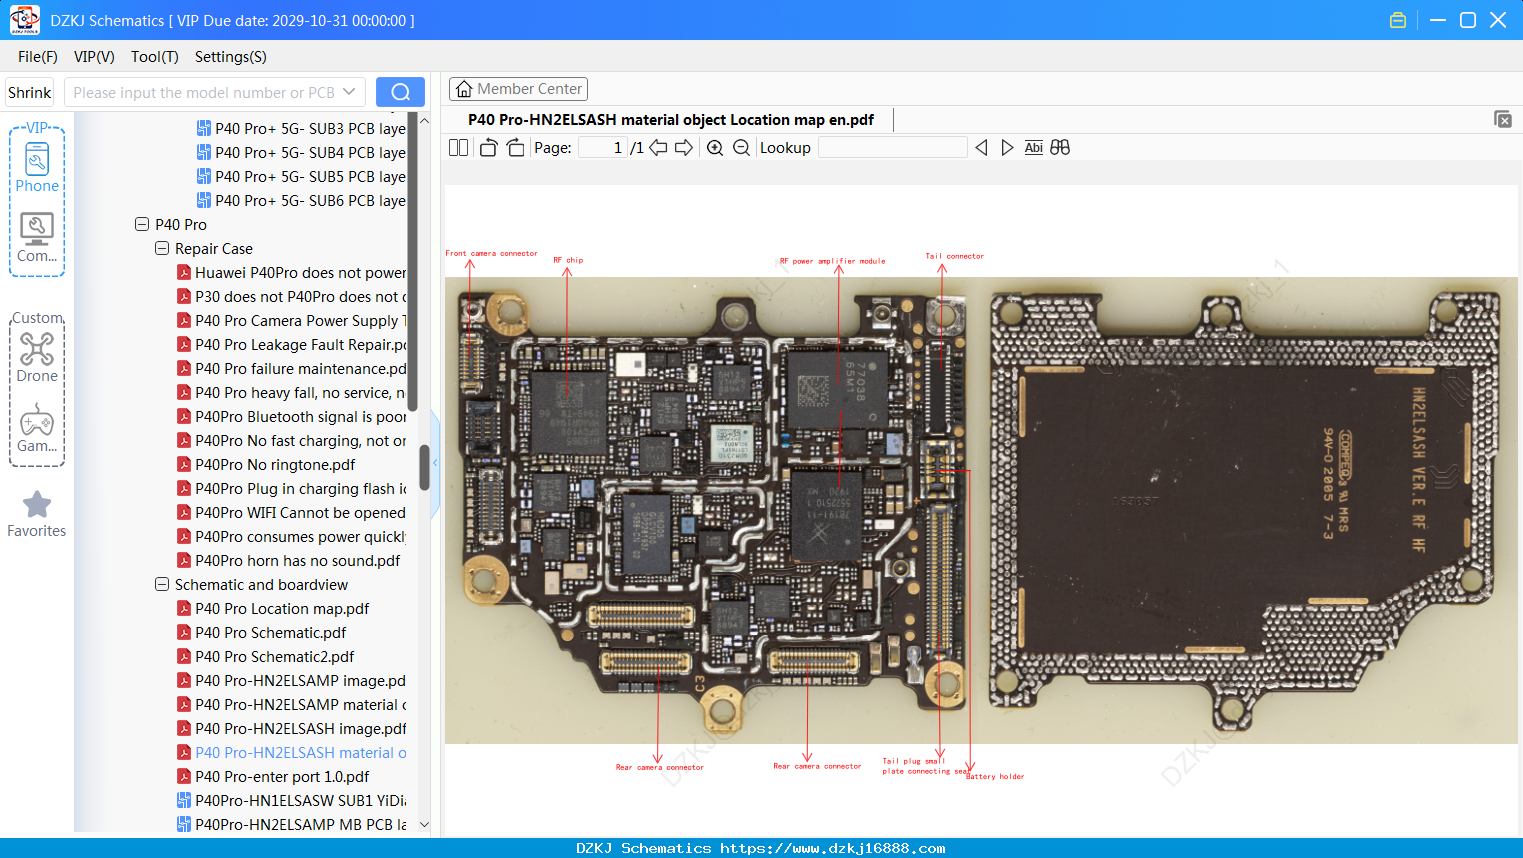Click the blue search button
This screenshot has width=1523, height=858.
click(x=400, y=92)
